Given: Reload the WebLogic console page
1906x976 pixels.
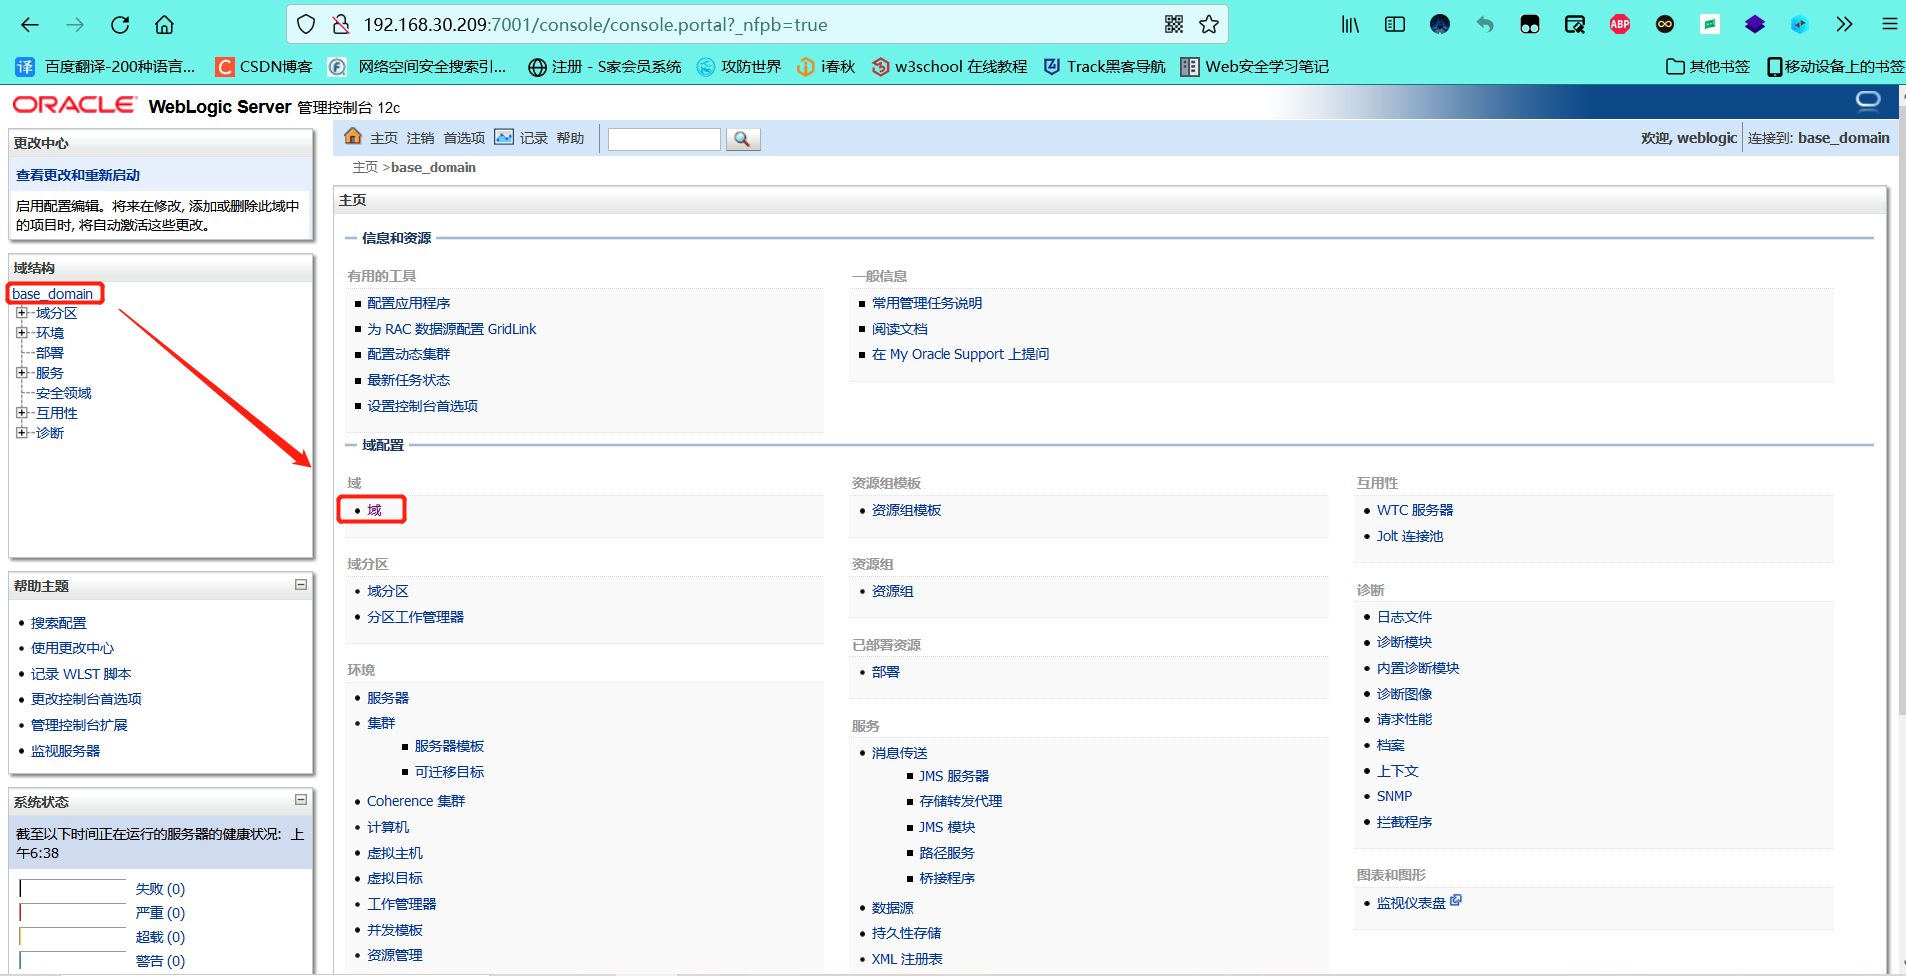Looking at the screenshot, I should 120,25.
